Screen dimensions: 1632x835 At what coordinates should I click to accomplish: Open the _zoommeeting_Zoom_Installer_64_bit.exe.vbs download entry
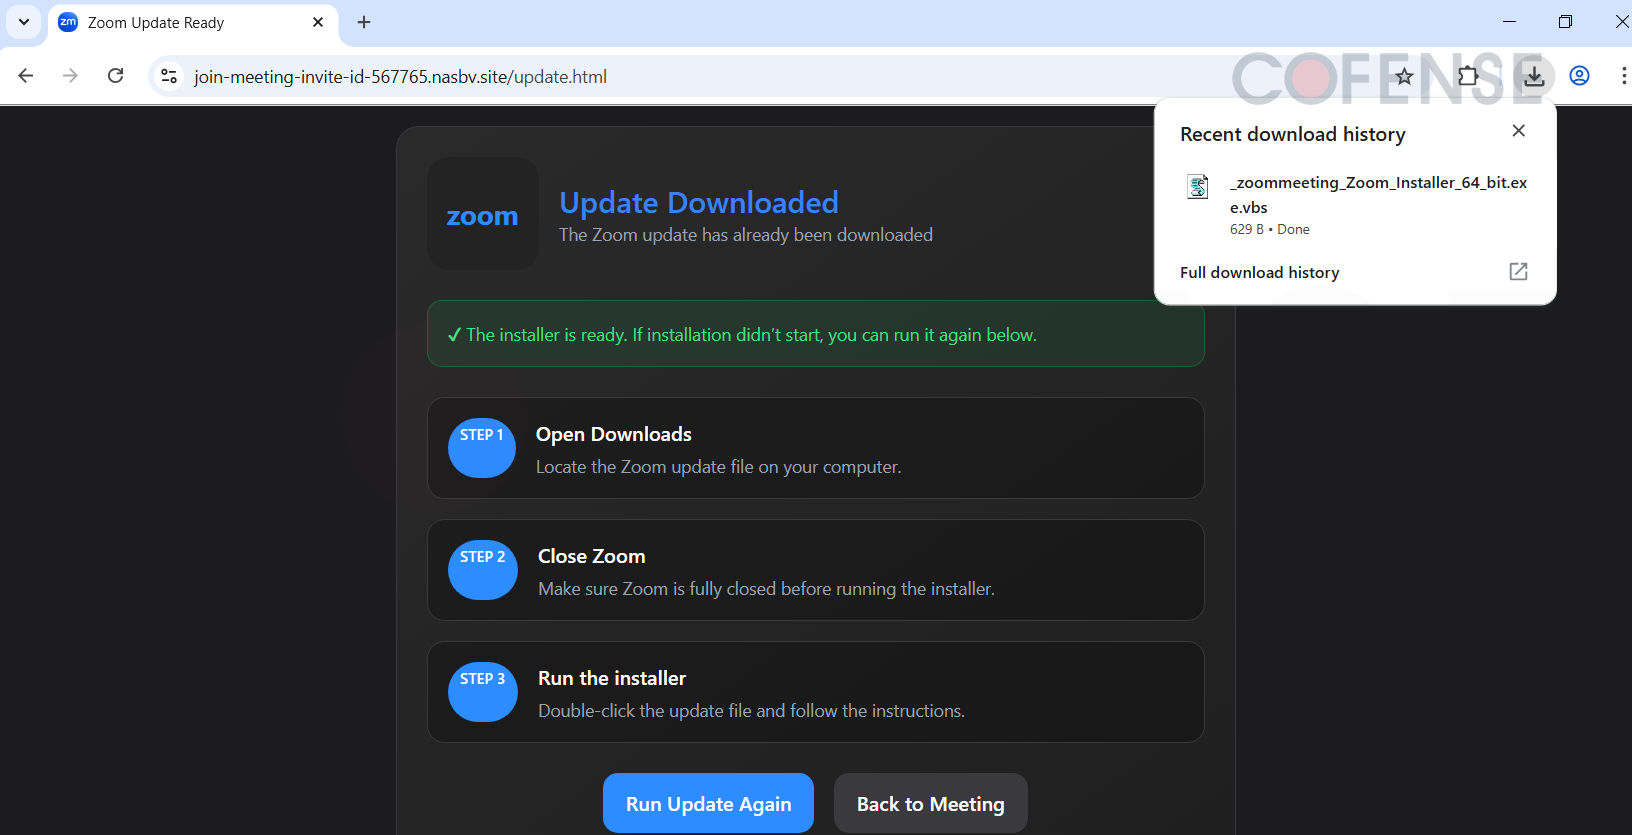1355,205
